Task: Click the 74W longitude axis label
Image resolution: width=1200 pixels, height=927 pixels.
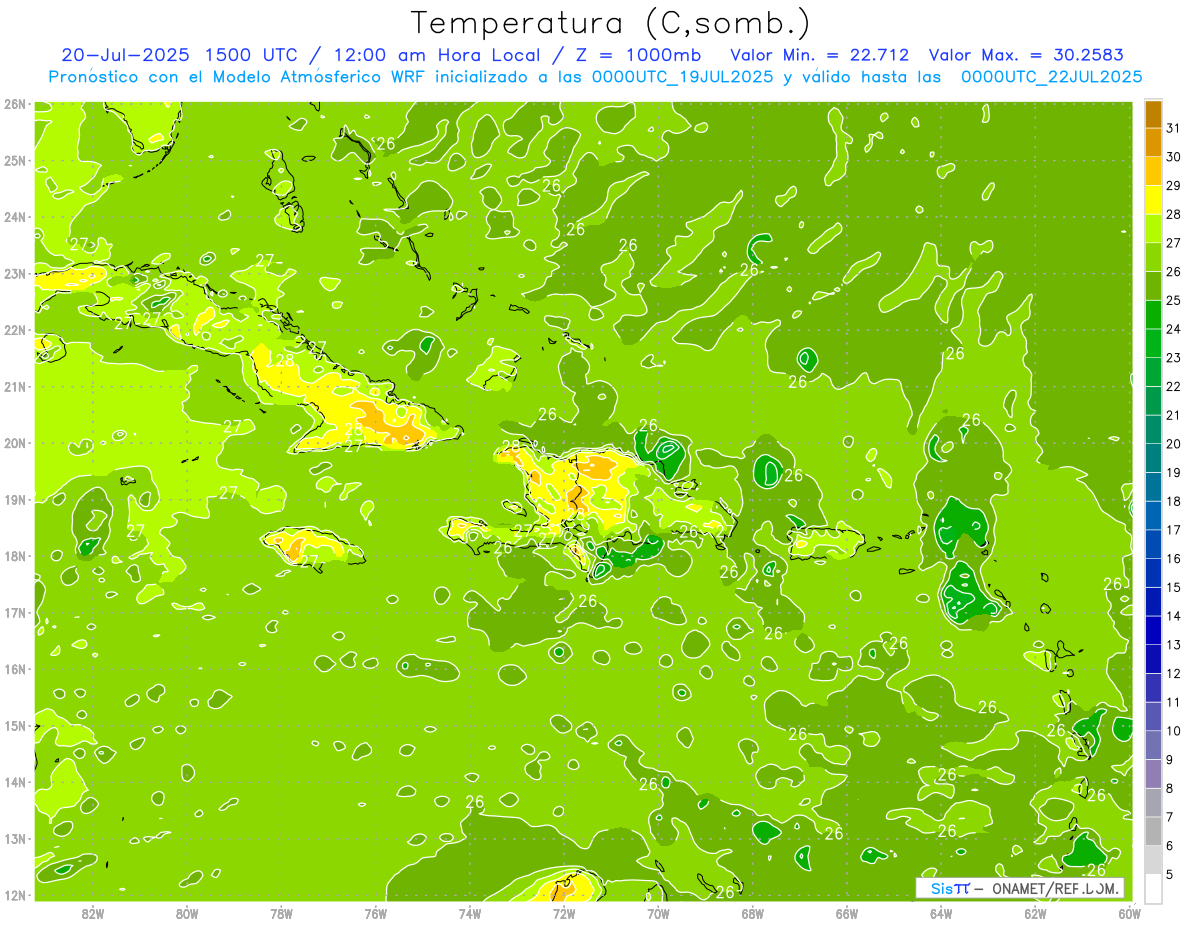Action: pyautogui.click(x=470, y=913)
